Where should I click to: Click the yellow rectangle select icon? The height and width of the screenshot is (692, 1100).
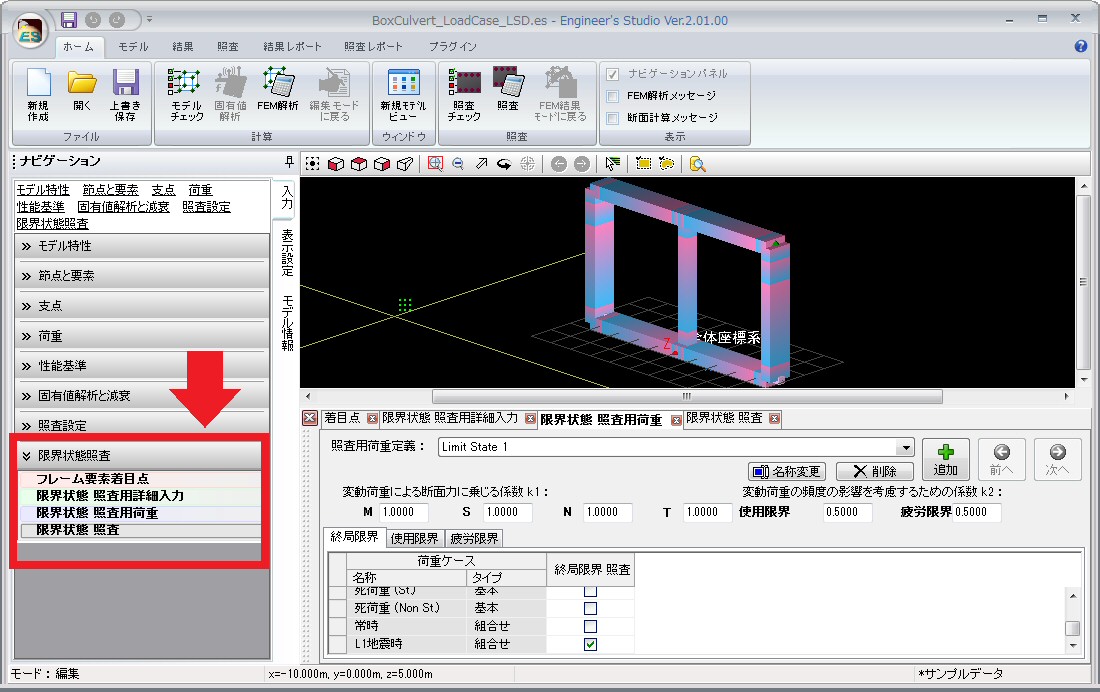pos(643,164)
